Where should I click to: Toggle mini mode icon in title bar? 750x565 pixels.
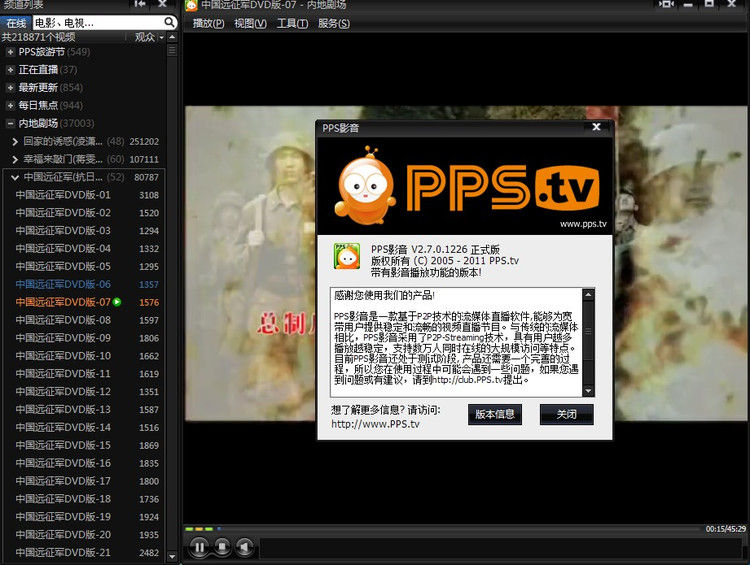coord(666,4)
